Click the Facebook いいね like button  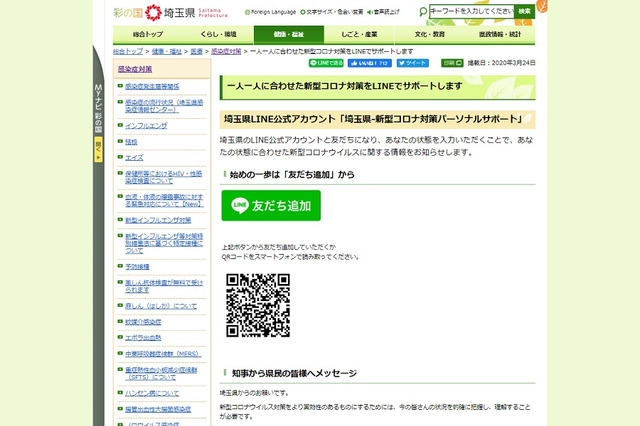coord(369,63)
